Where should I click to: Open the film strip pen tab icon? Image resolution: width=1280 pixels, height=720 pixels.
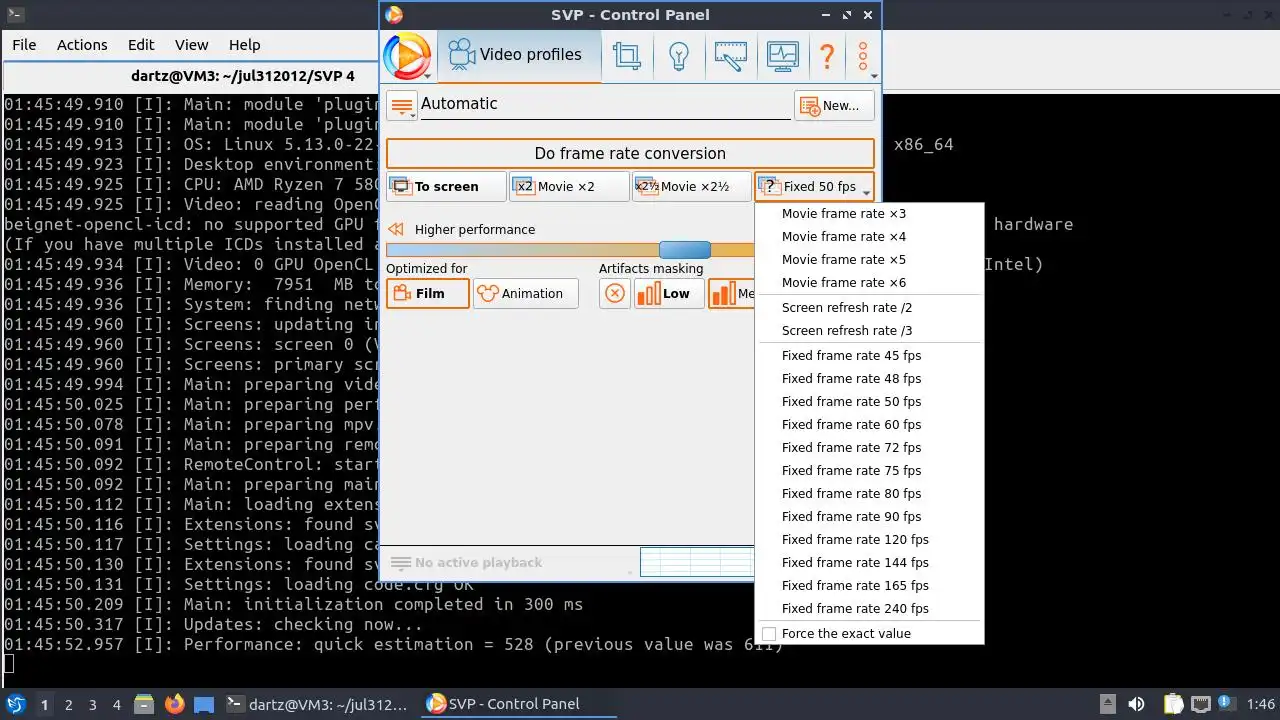pos(731,55)
